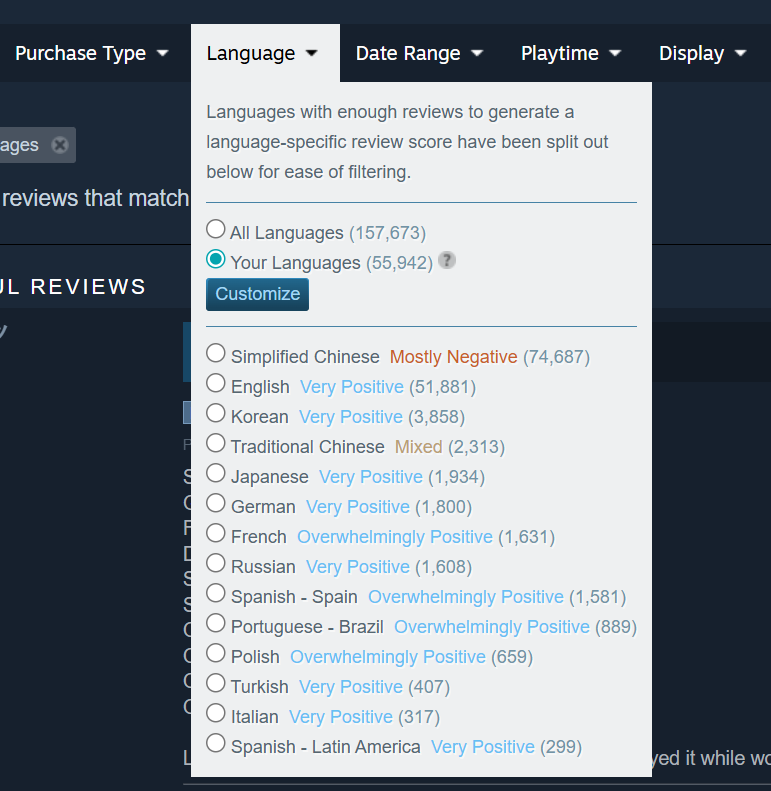Click the Very Positive score next to Korean

point(351,417)
